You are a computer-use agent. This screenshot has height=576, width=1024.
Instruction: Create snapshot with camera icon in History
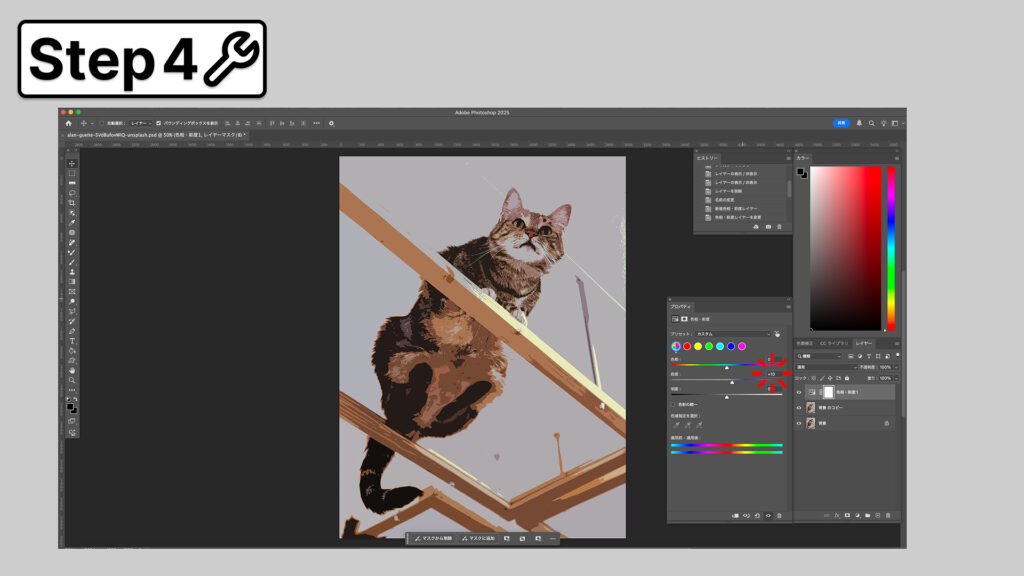768,227
